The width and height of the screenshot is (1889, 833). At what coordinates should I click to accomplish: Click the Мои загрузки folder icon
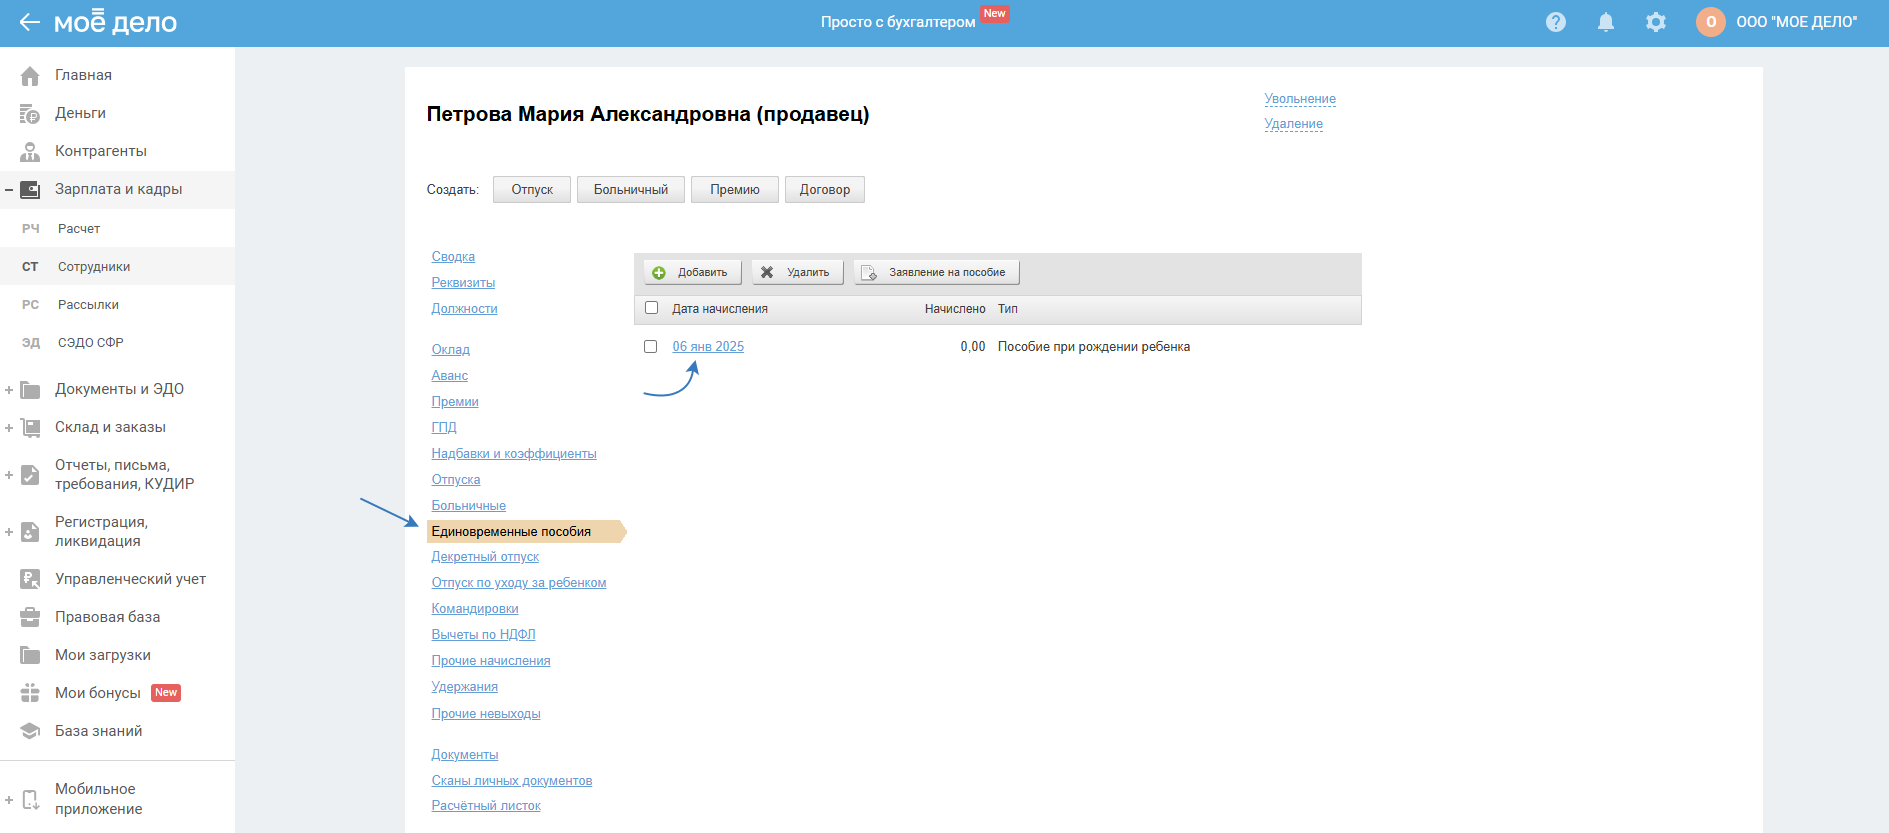30,655
